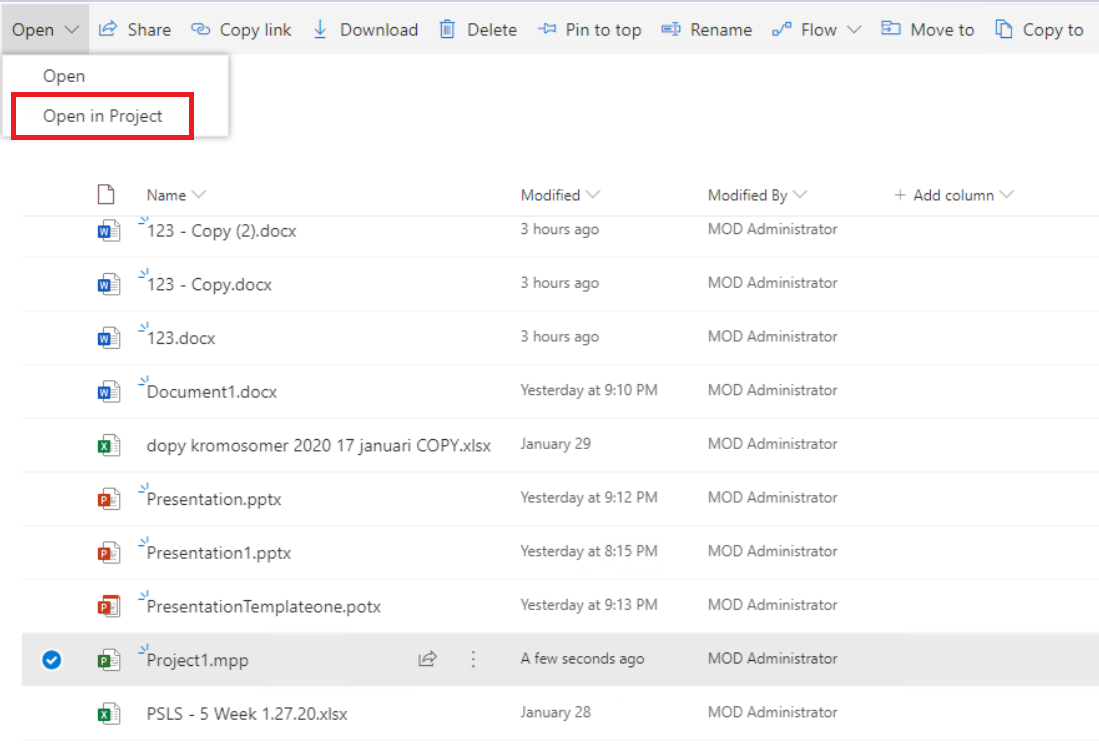1099x750 pixels.
Task: Open the 123 - Copy (2).docx file
Action: coord(221,231)
